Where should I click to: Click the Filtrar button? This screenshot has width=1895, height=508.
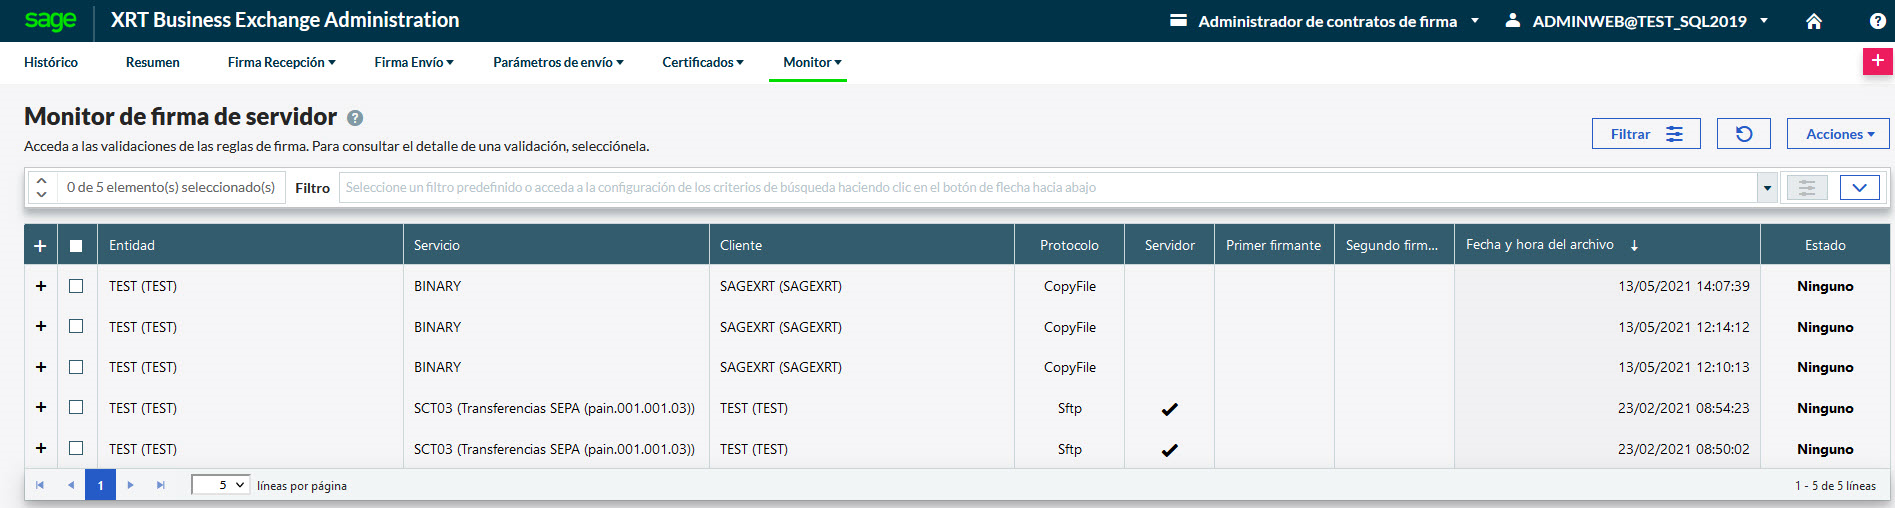pyautogui.click(x=1645, y=134)
